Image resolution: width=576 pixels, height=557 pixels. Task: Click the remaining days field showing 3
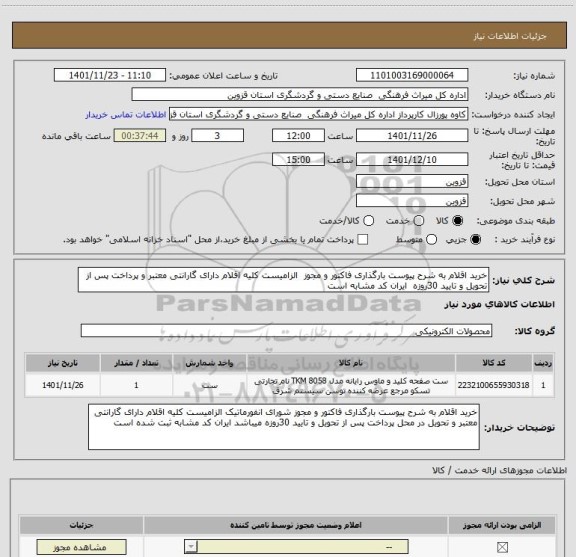[217, 136]
